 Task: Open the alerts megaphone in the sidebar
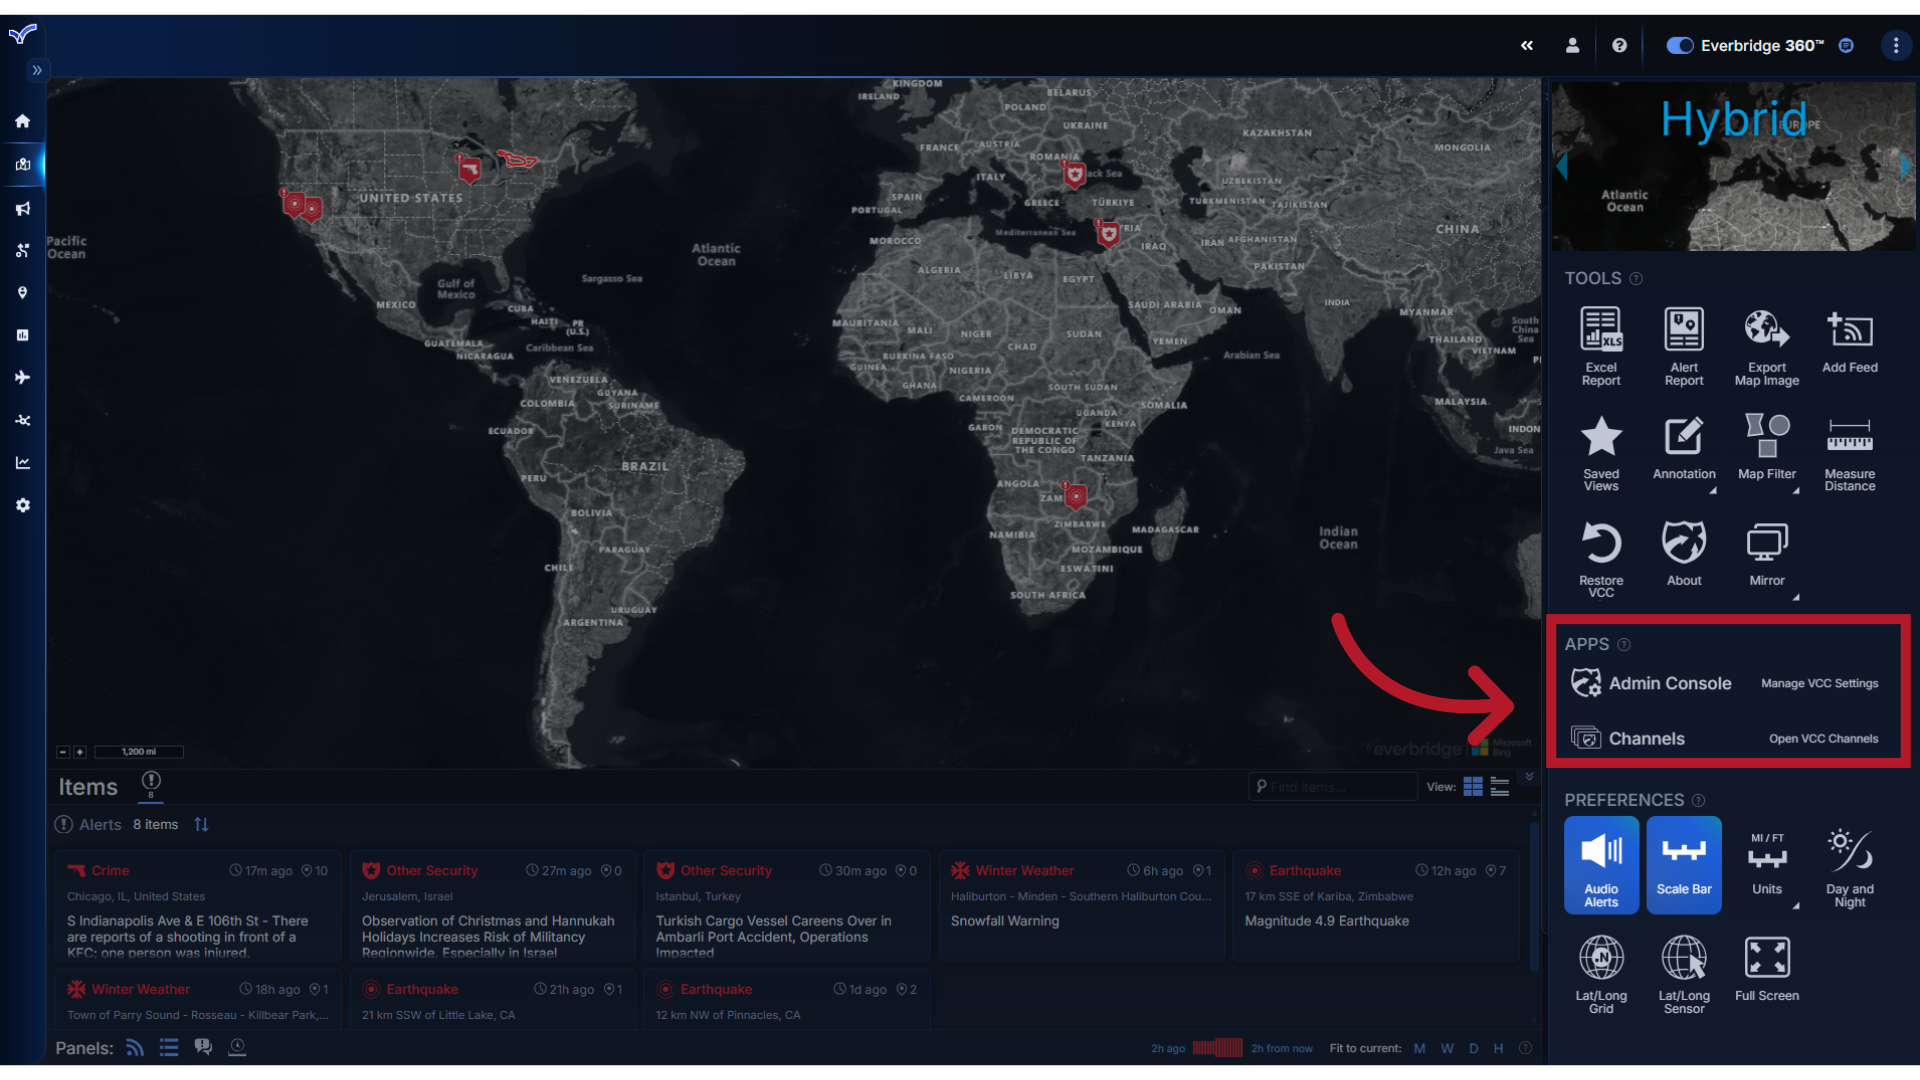[22, 208]
